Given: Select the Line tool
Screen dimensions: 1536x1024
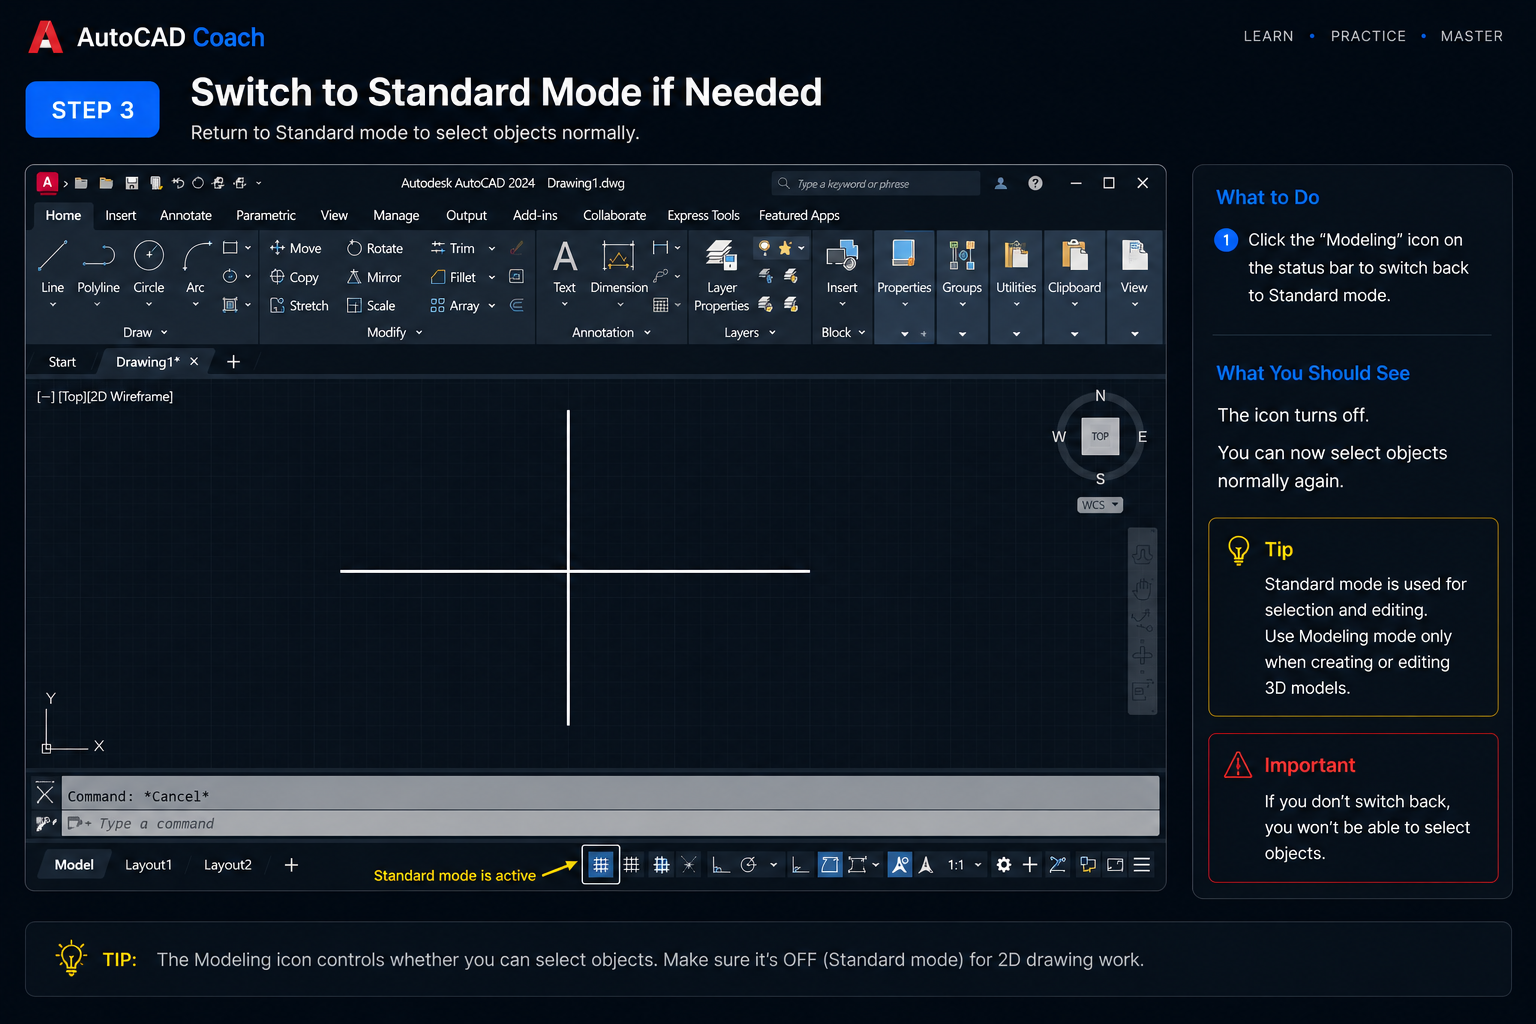Looking at the screenshot, I should coord(52,267).
